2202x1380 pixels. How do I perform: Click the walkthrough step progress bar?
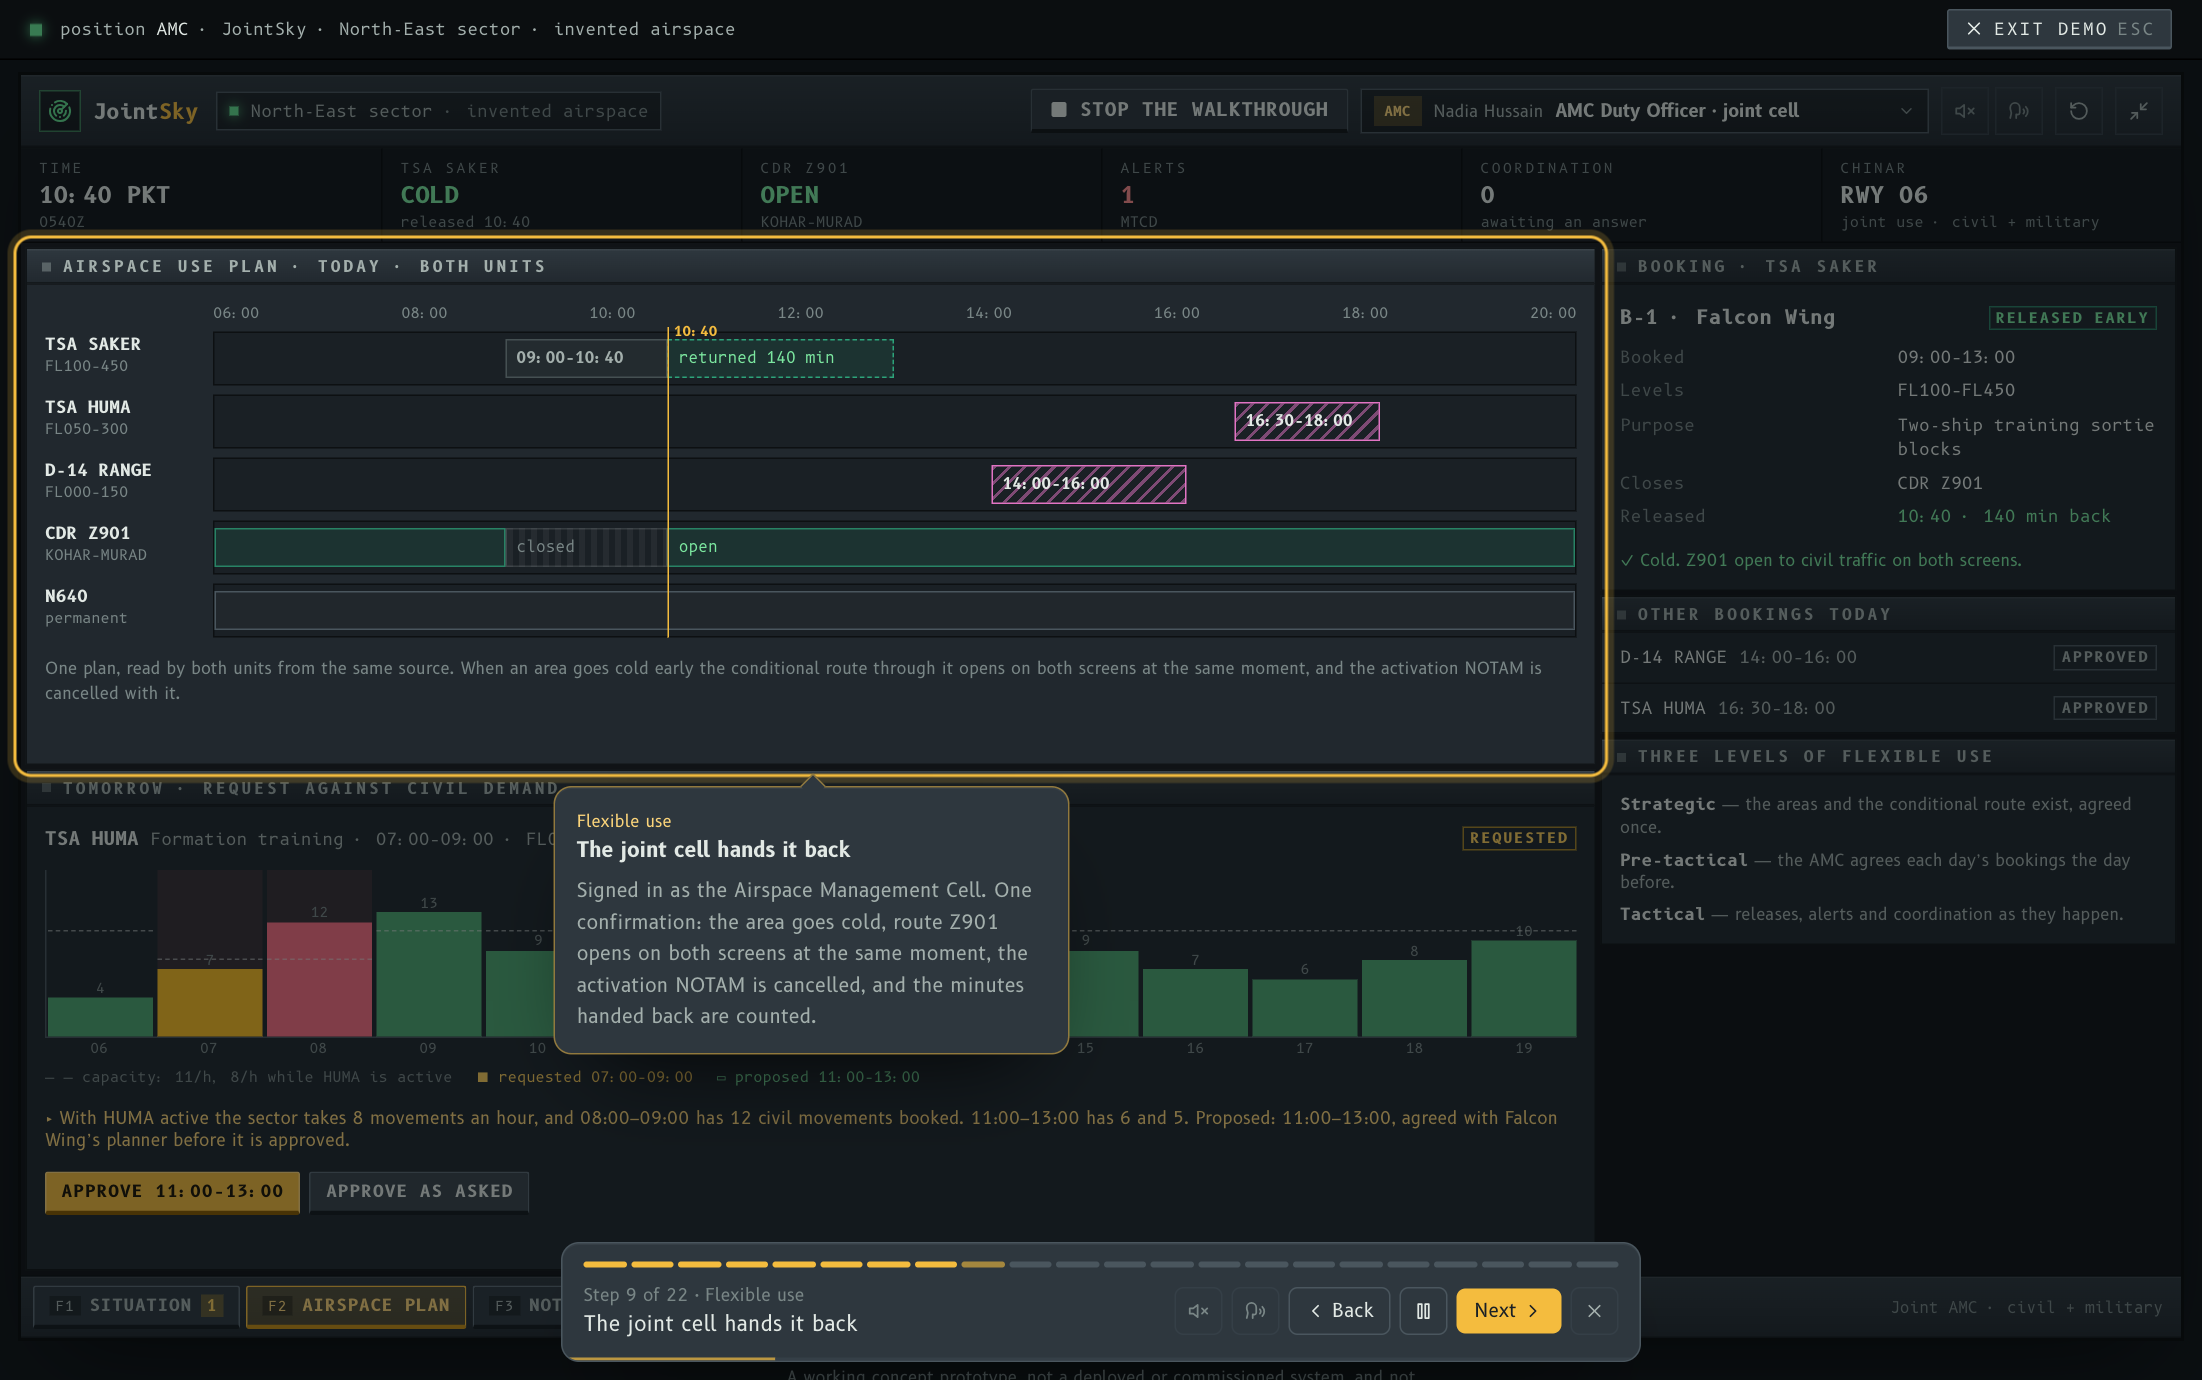pos(1100,1265)
